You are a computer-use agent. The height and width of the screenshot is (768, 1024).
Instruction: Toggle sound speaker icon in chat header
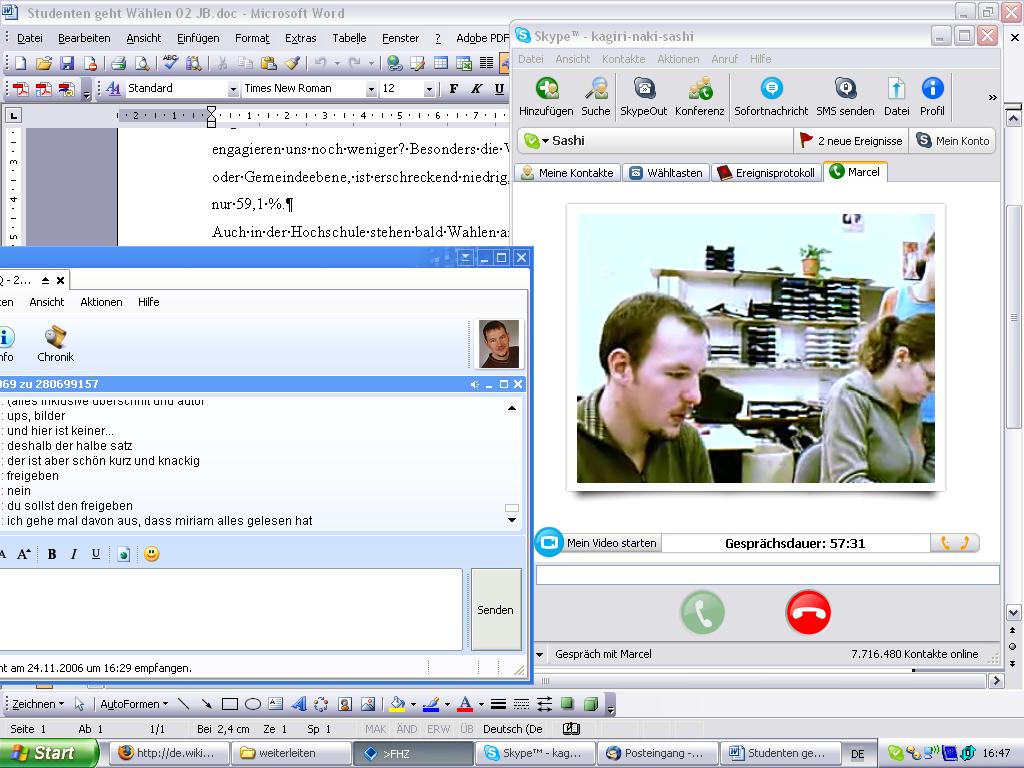pyautogui.click(x=475, y=385)
